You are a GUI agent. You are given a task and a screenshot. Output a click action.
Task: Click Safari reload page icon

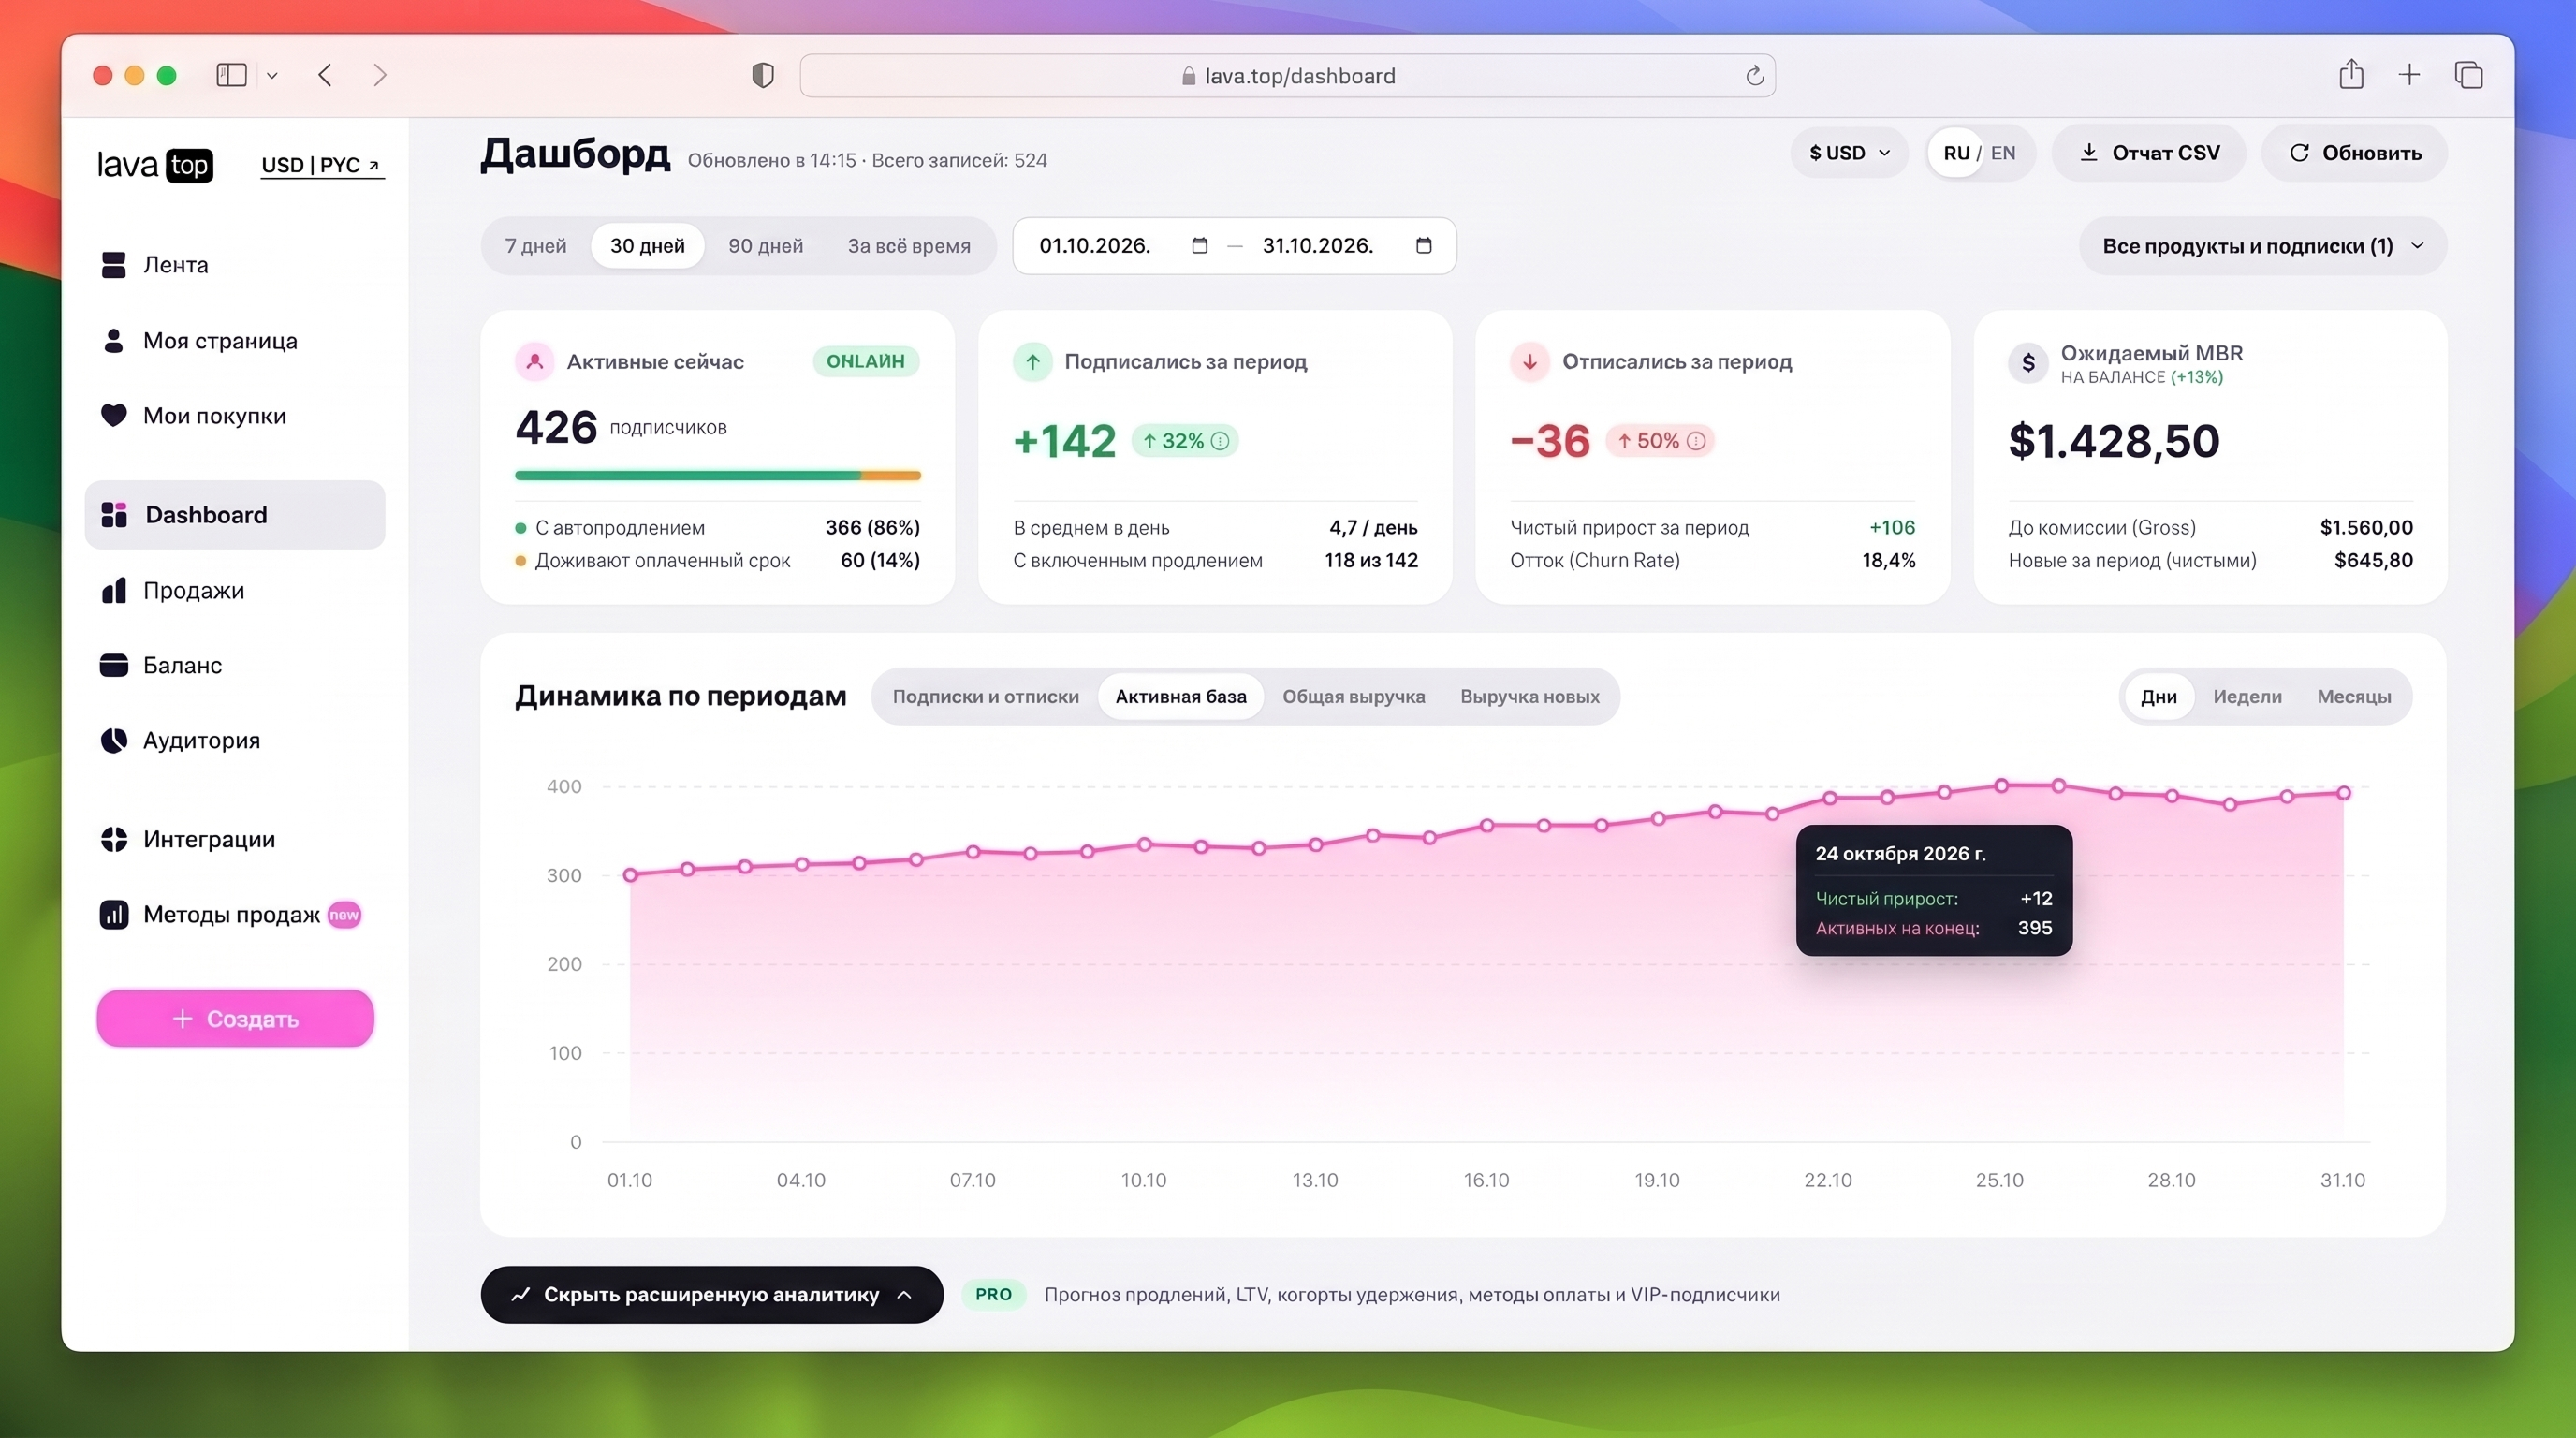(1755, 76)
